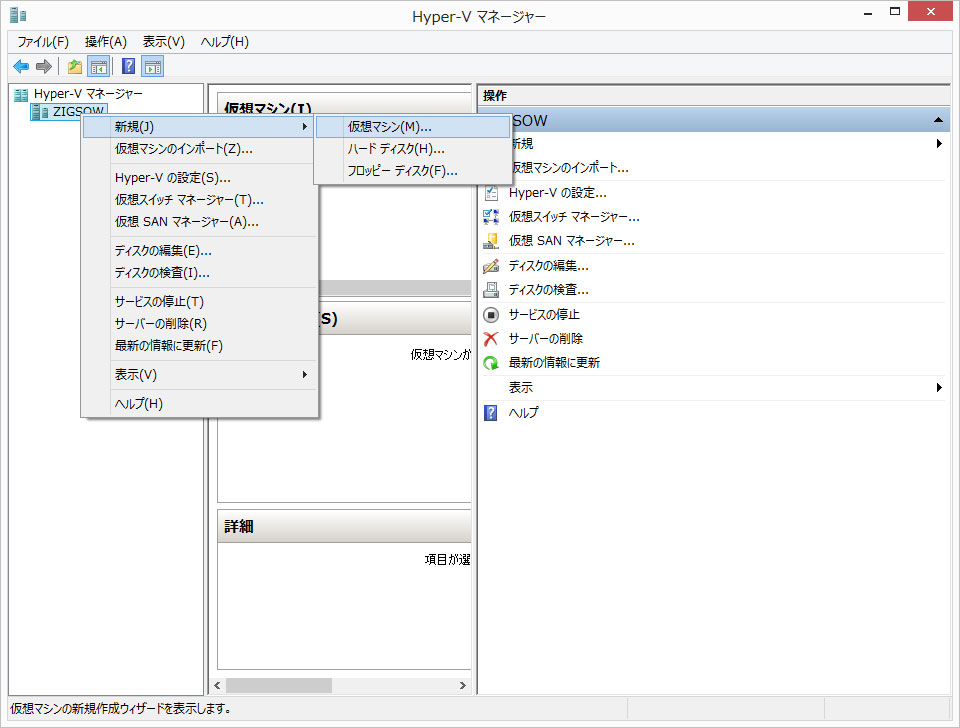Click the Hyper-V Manager tree root icon
This screenshot has height=728, width=960.
[21, 95]
